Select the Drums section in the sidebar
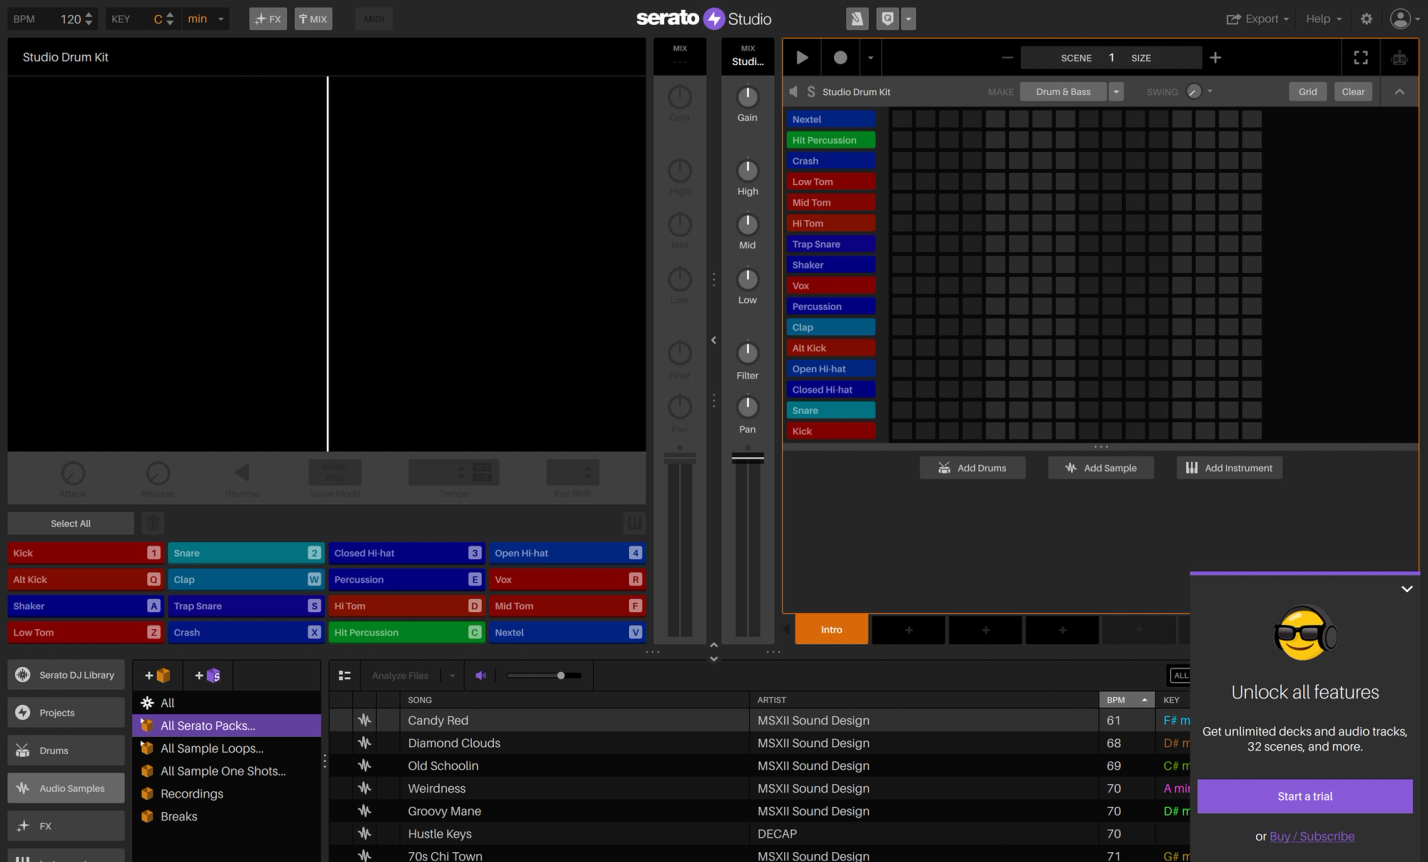Screen dimensions: 1428x862 65,750
